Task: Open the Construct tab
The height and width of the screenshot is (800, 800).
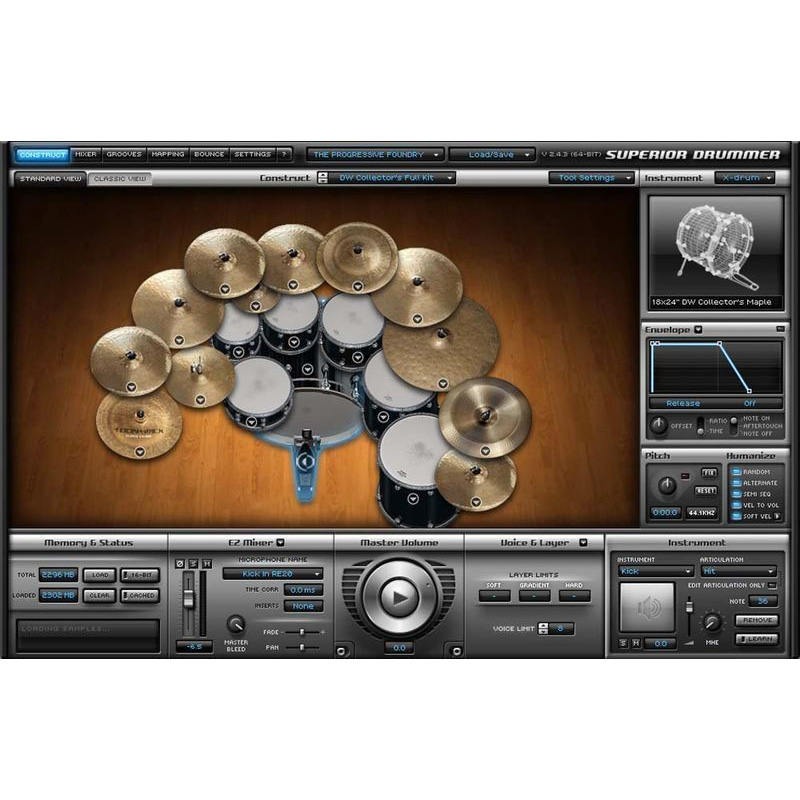Action: point(43,155)
